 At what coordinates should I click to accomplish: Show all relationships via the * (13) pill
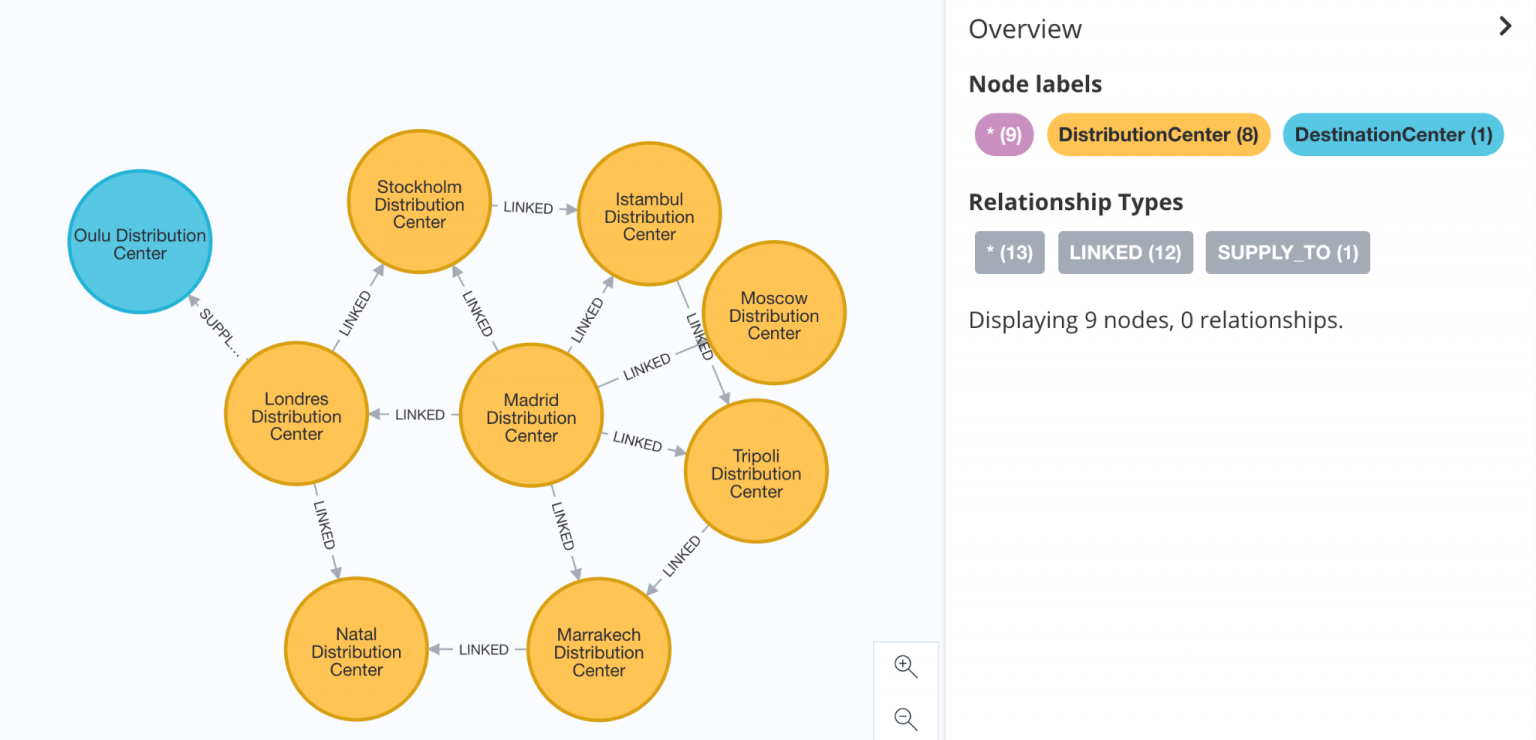coord(1009,252)
